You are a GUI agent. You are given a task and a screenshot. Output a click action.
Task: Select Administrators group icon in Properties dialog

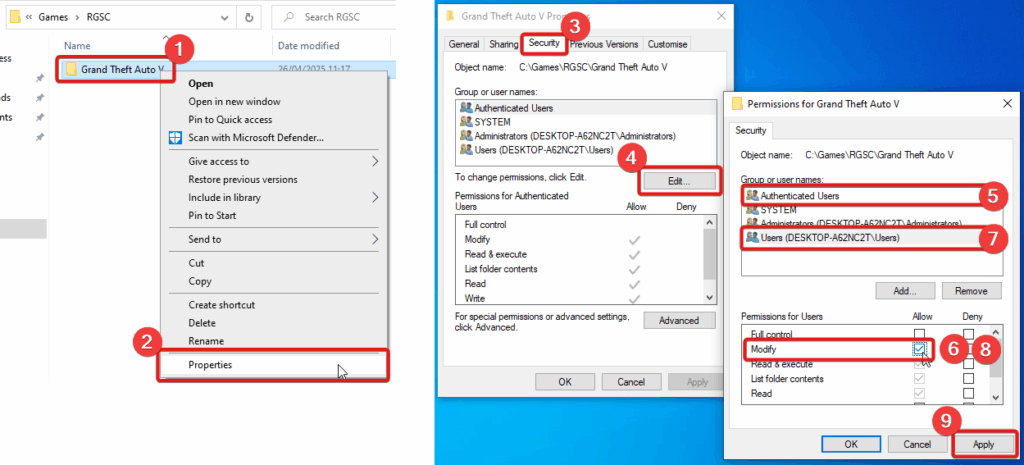coord(466,136)
